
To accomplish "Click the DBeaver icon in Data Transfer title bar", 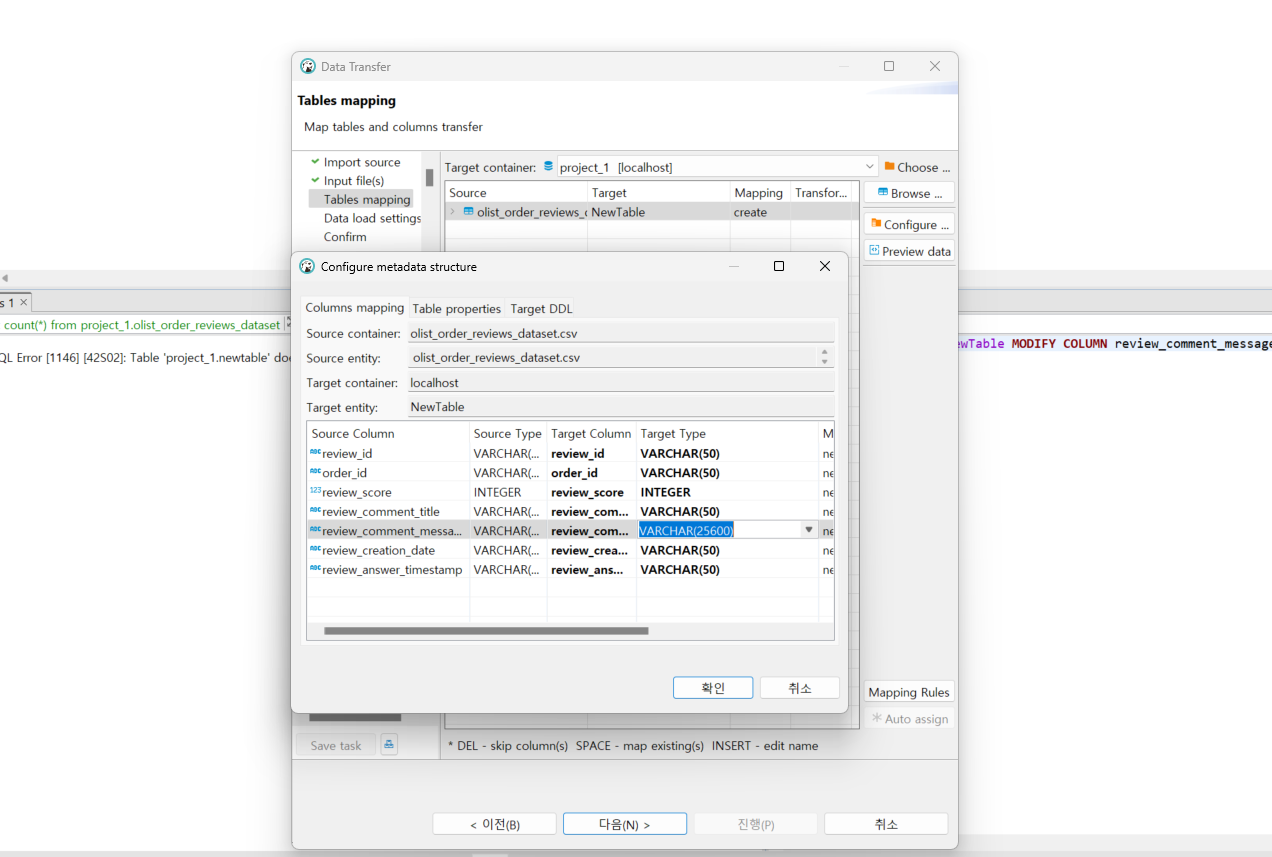I will coord(308,66).
